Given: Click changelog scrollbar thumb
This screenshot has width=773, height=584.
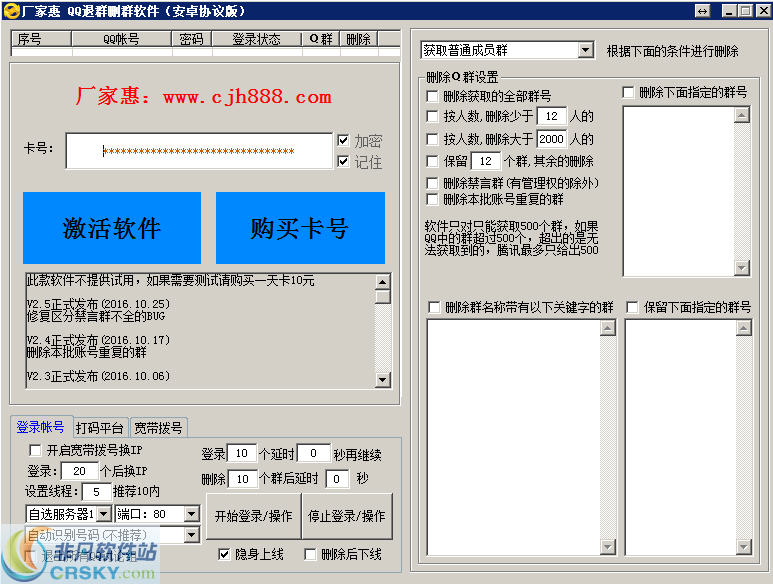Looking at the screenshot, I should coord(383,297).
